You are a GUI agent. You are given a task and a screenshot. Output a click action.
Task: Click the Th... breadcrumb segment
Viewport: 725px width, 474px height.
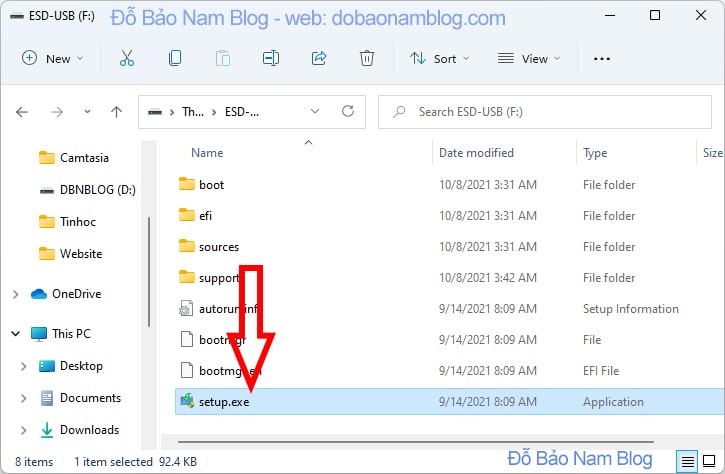point(192,112)
